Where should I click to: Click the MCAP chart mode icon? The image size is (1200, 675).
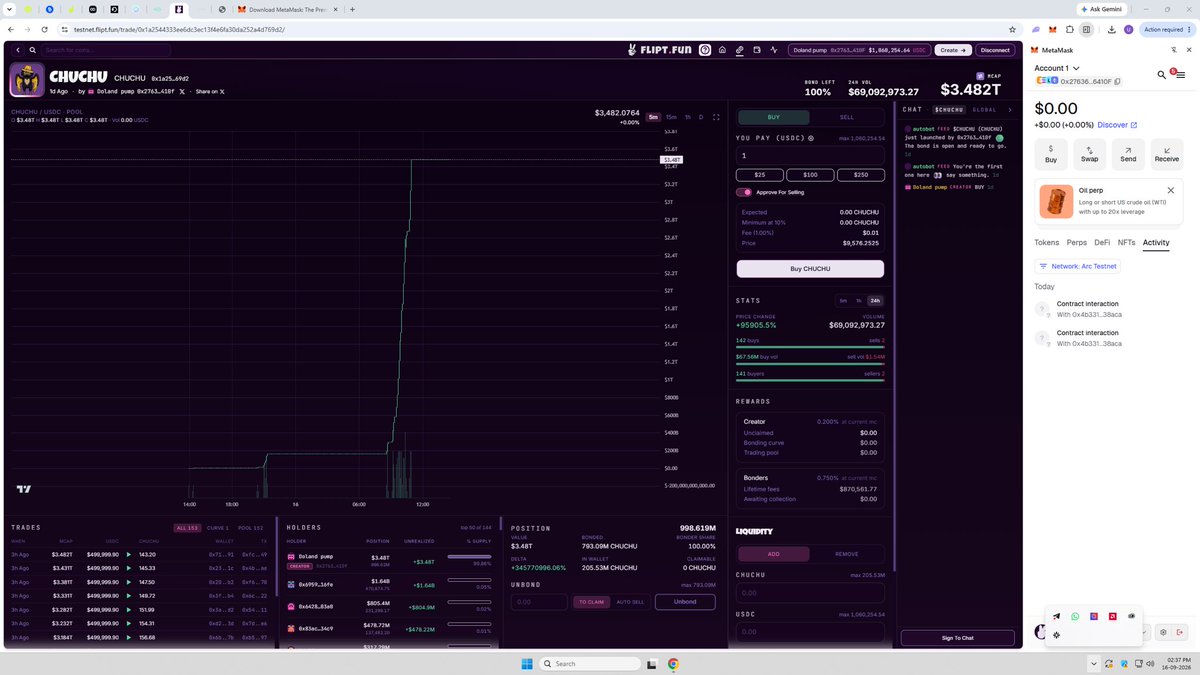[x=980, y=76]
